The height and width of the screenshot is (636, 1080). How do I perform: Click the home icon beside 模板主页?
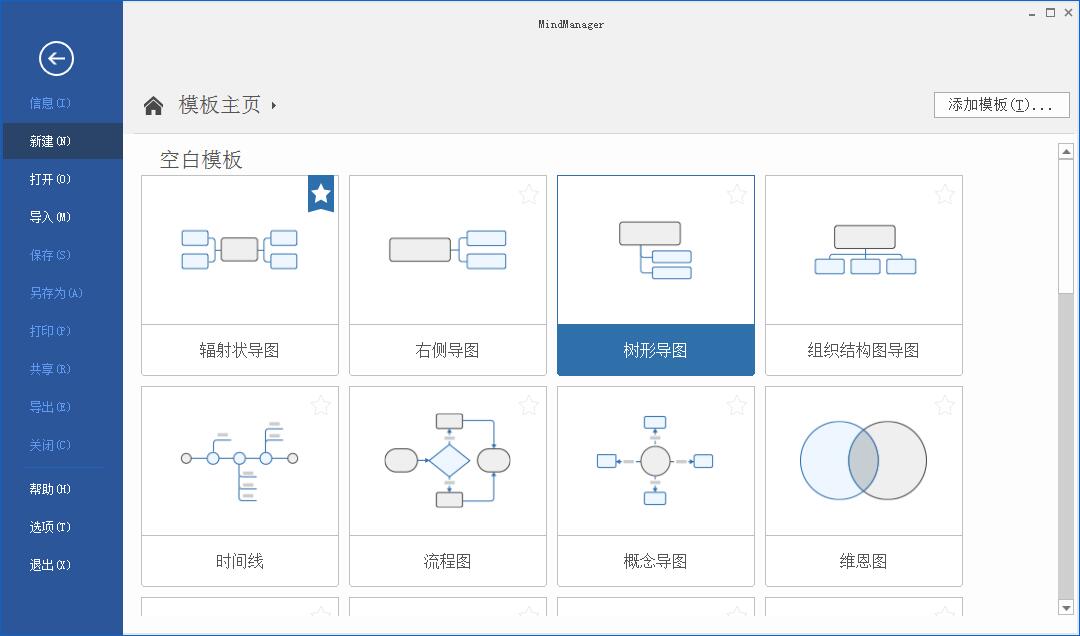coord(153,103)
